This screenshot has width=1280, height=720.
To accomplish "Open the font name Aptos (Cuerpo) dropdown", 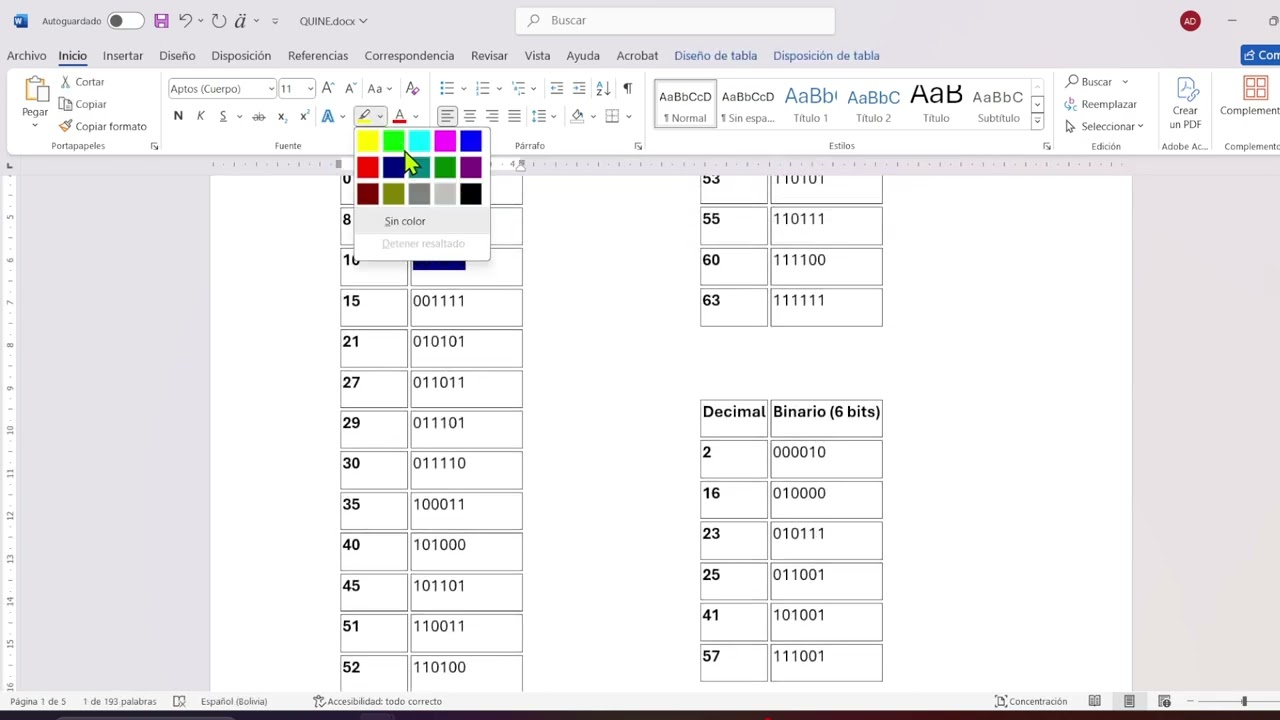I will coord(271,89).
